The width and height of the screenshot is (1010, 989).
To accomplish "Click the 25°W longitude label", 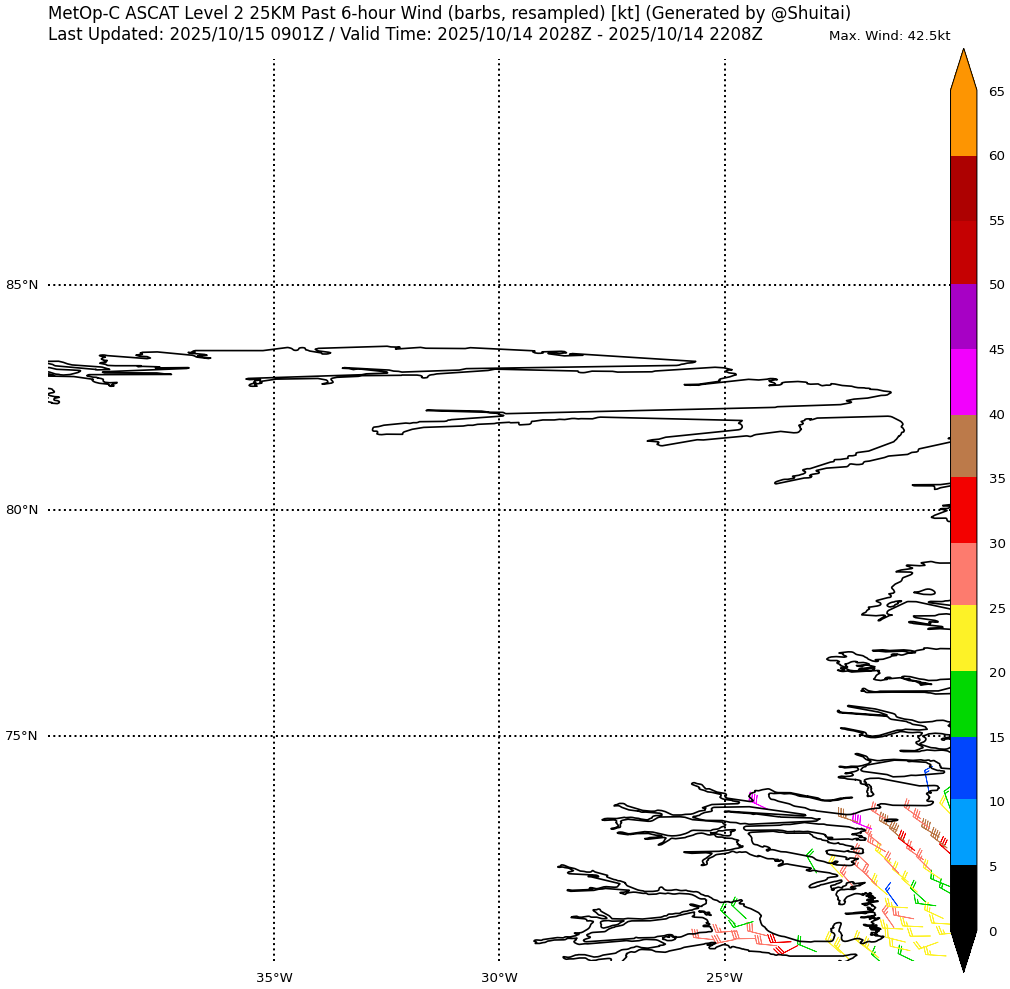I will tap(725, 977).
